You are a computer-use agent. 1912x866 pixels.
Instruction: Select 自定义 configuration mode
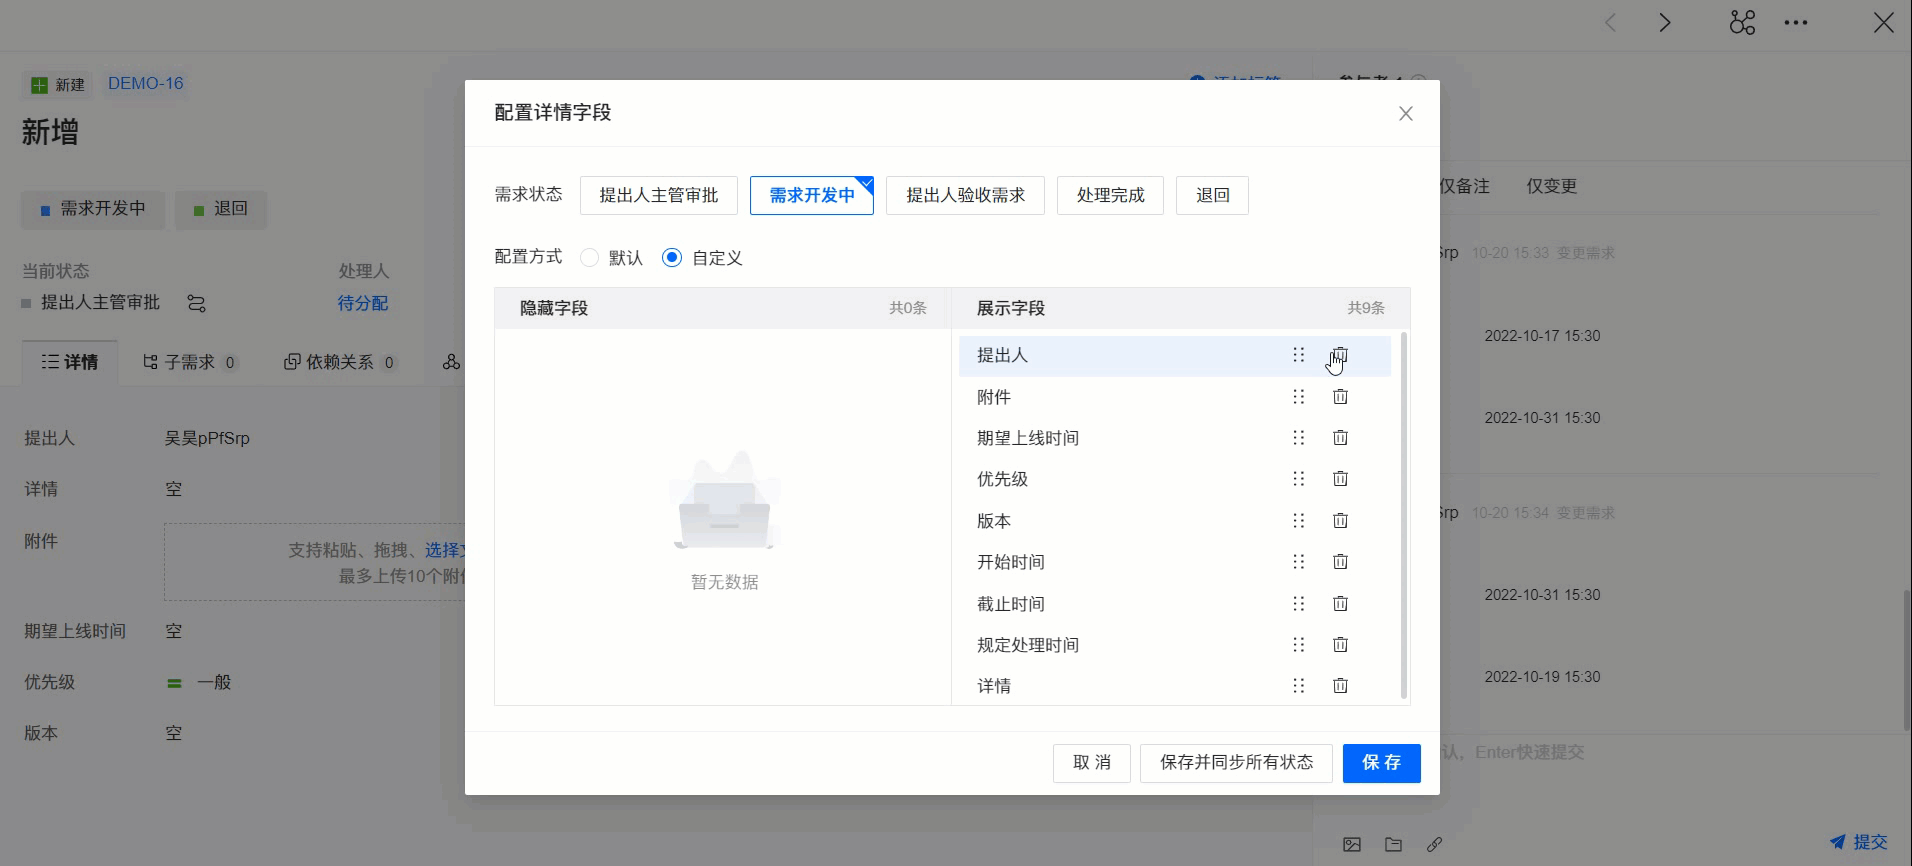[703, 258]
